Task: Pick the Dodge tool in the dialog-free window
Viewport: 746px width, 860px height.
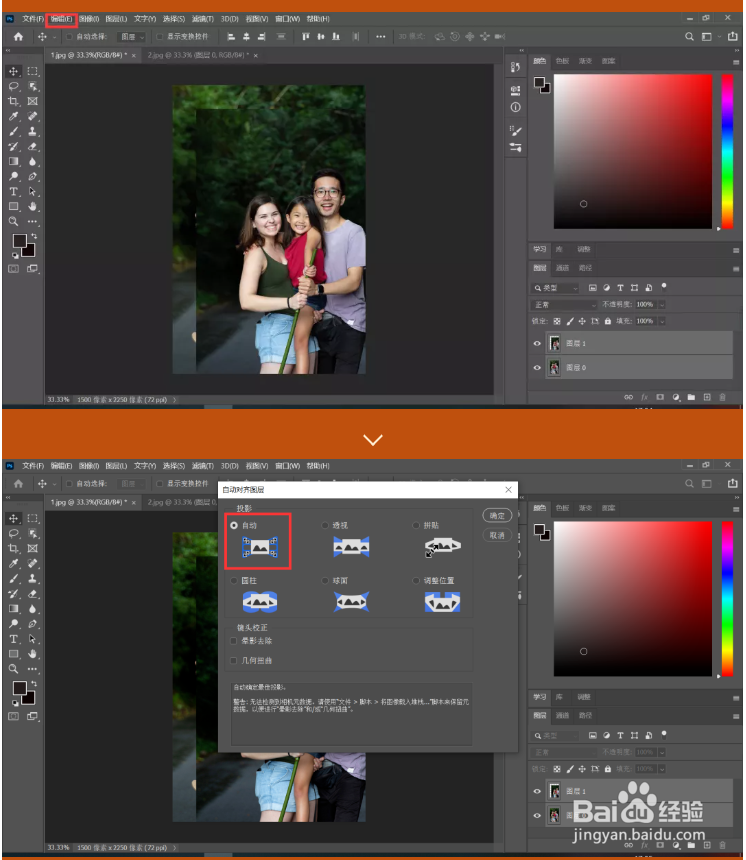Action: pos(14,177)
